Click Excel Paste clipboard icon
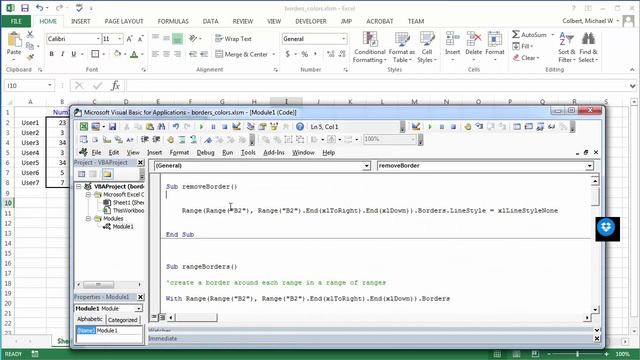 tap(14, 40)
